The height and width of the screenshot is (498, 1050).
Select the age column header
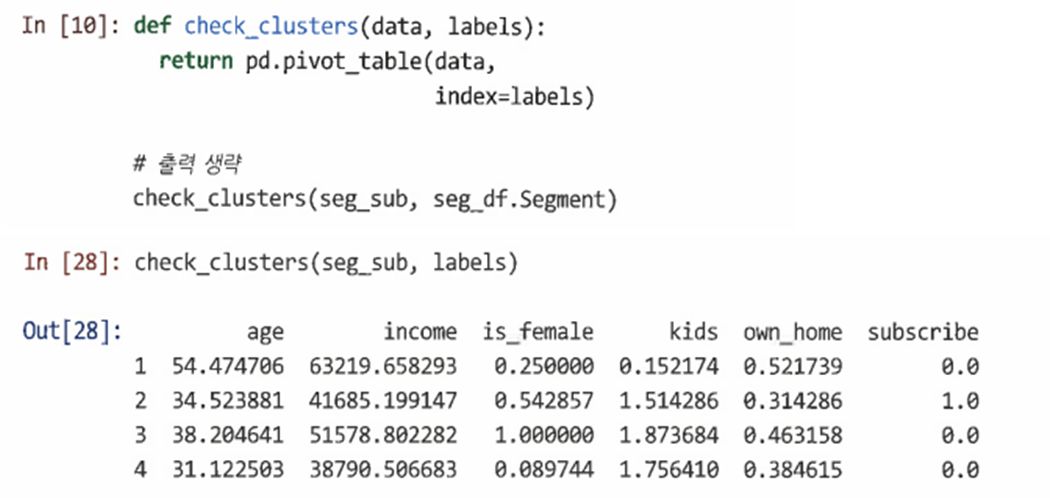point(265,332)
